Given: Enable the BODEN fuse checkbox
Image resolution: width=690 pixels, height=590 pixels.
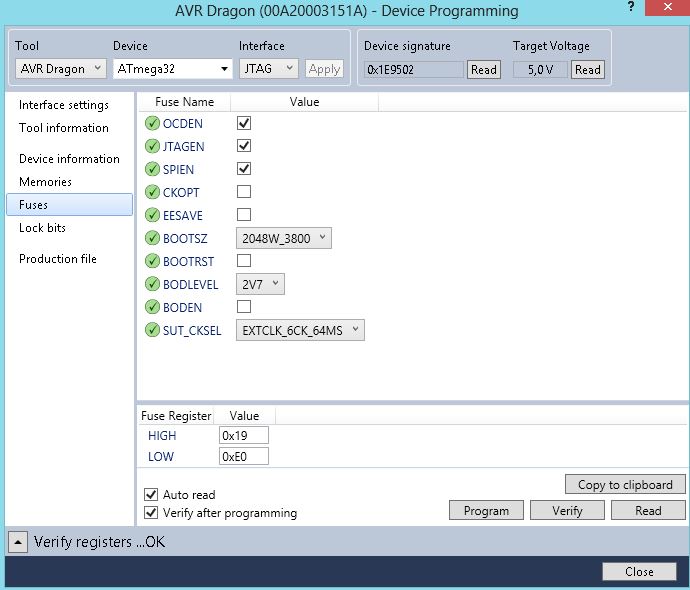Looking at the screenshot, I should [244, 306].
